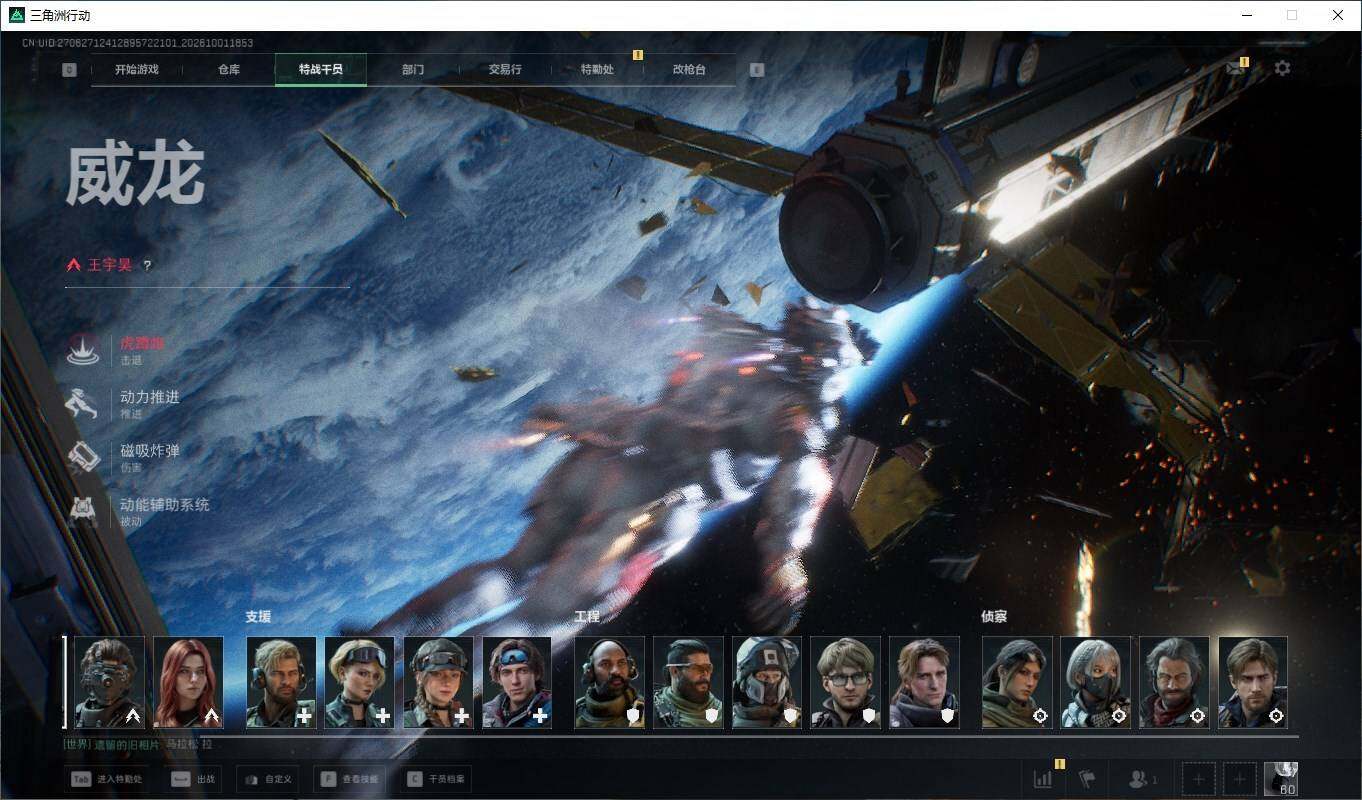Choose the support operator in blue headband
Viewport: 1362px width, 800px height.
click(517, 682)
